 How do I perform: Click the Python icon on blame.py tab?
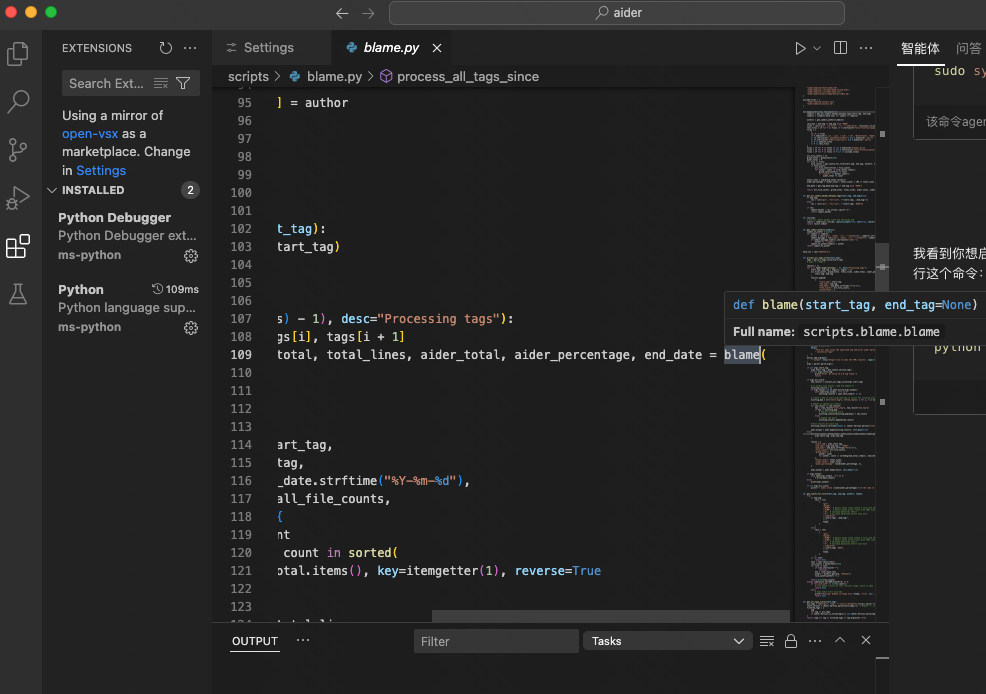point(352,48)
